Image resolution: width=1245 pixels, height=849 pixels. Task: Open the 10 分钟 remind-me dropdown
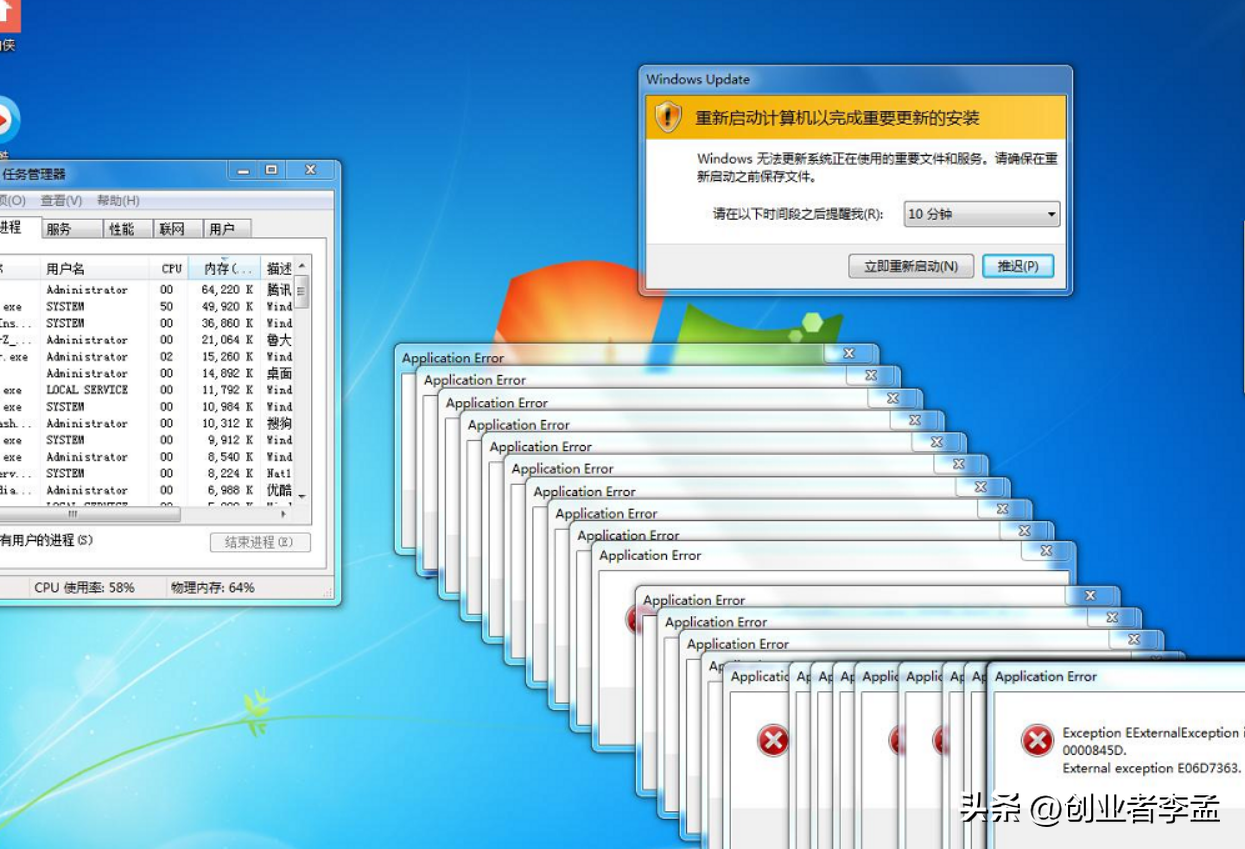click(x=982, y=214)
